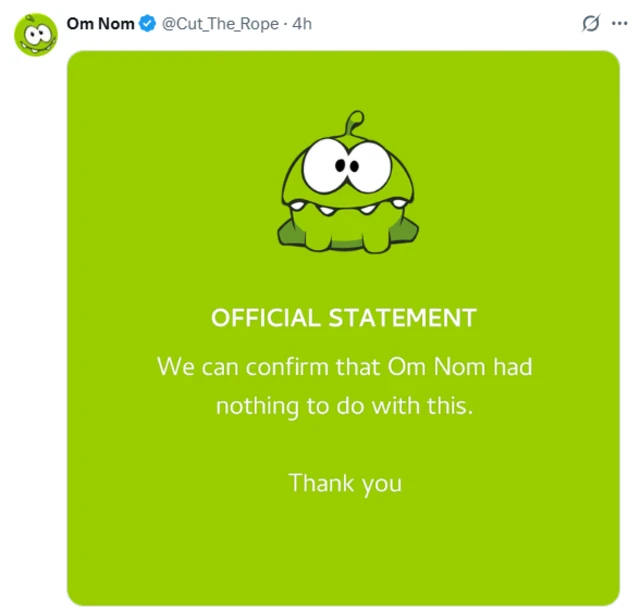
Task: Click the dark green shadow under Om Nom
Action: pos(288,236)
